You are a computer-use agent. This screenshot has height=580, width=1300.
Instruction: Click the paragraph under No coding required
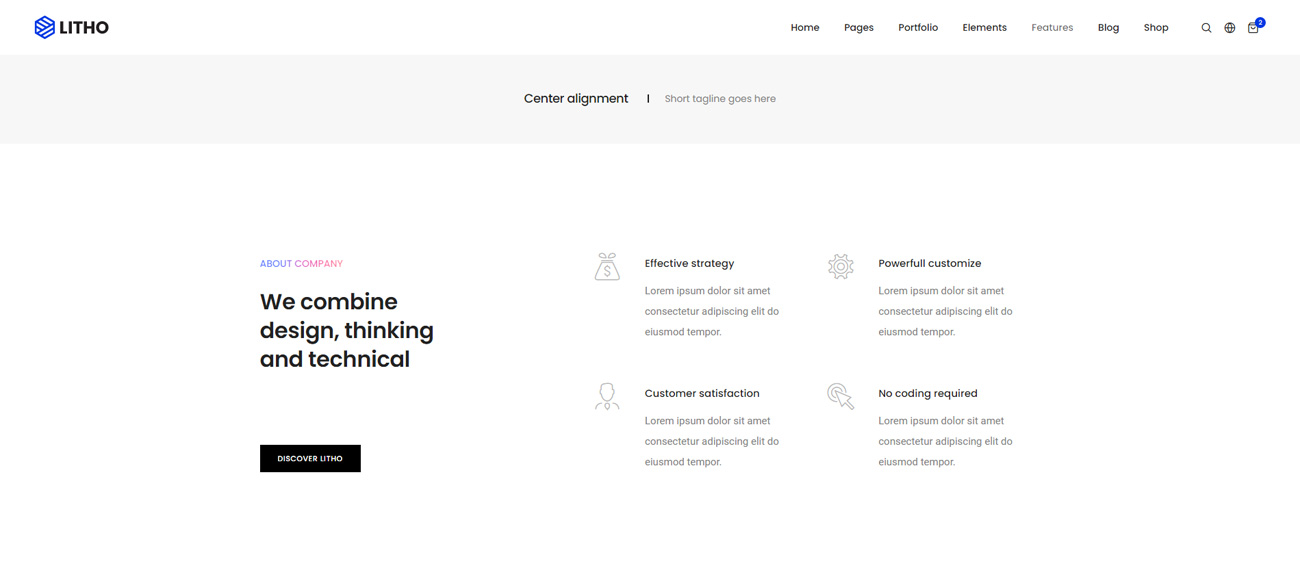tap(945, 441)
